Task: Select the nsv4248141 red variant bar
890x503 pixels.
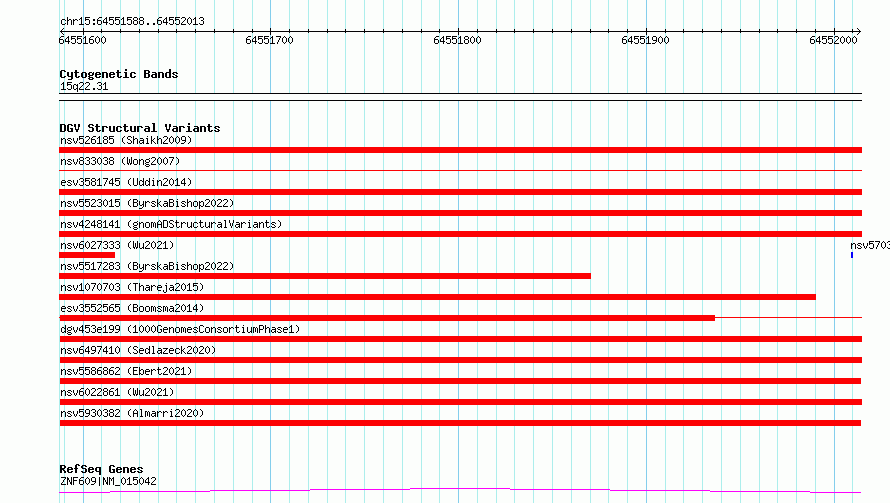Action: 460,234
